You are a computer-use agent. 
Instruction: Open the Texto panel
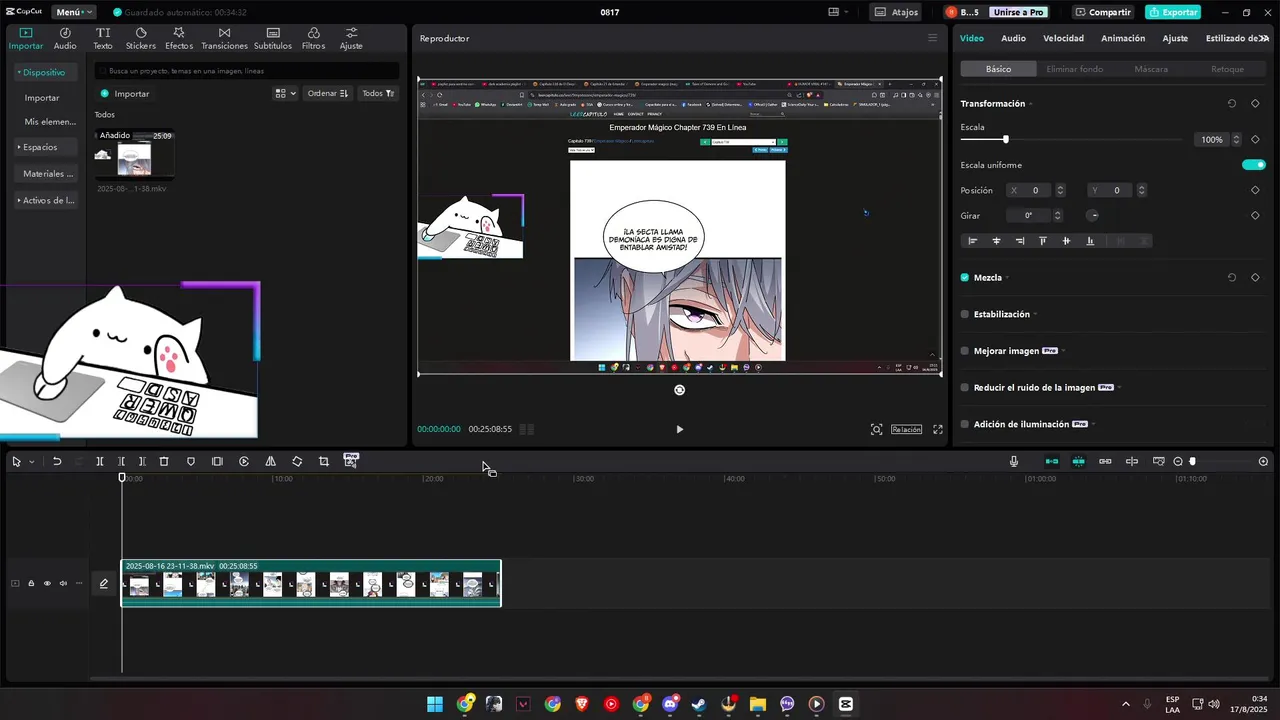point(103,39)
